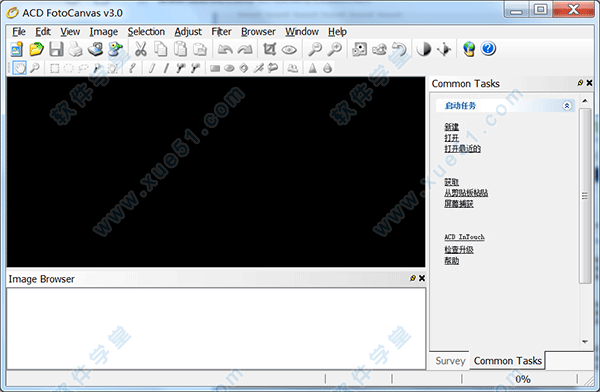Click the globe web update icon
Image resolution: width=600 pixels, height=392 pixels.
pos(469,49)
